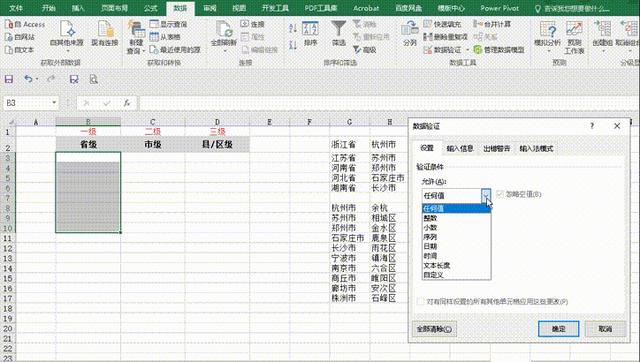Open Error Alert (出错警告) dialog tab
640x362 pixels.
[496, 149]
